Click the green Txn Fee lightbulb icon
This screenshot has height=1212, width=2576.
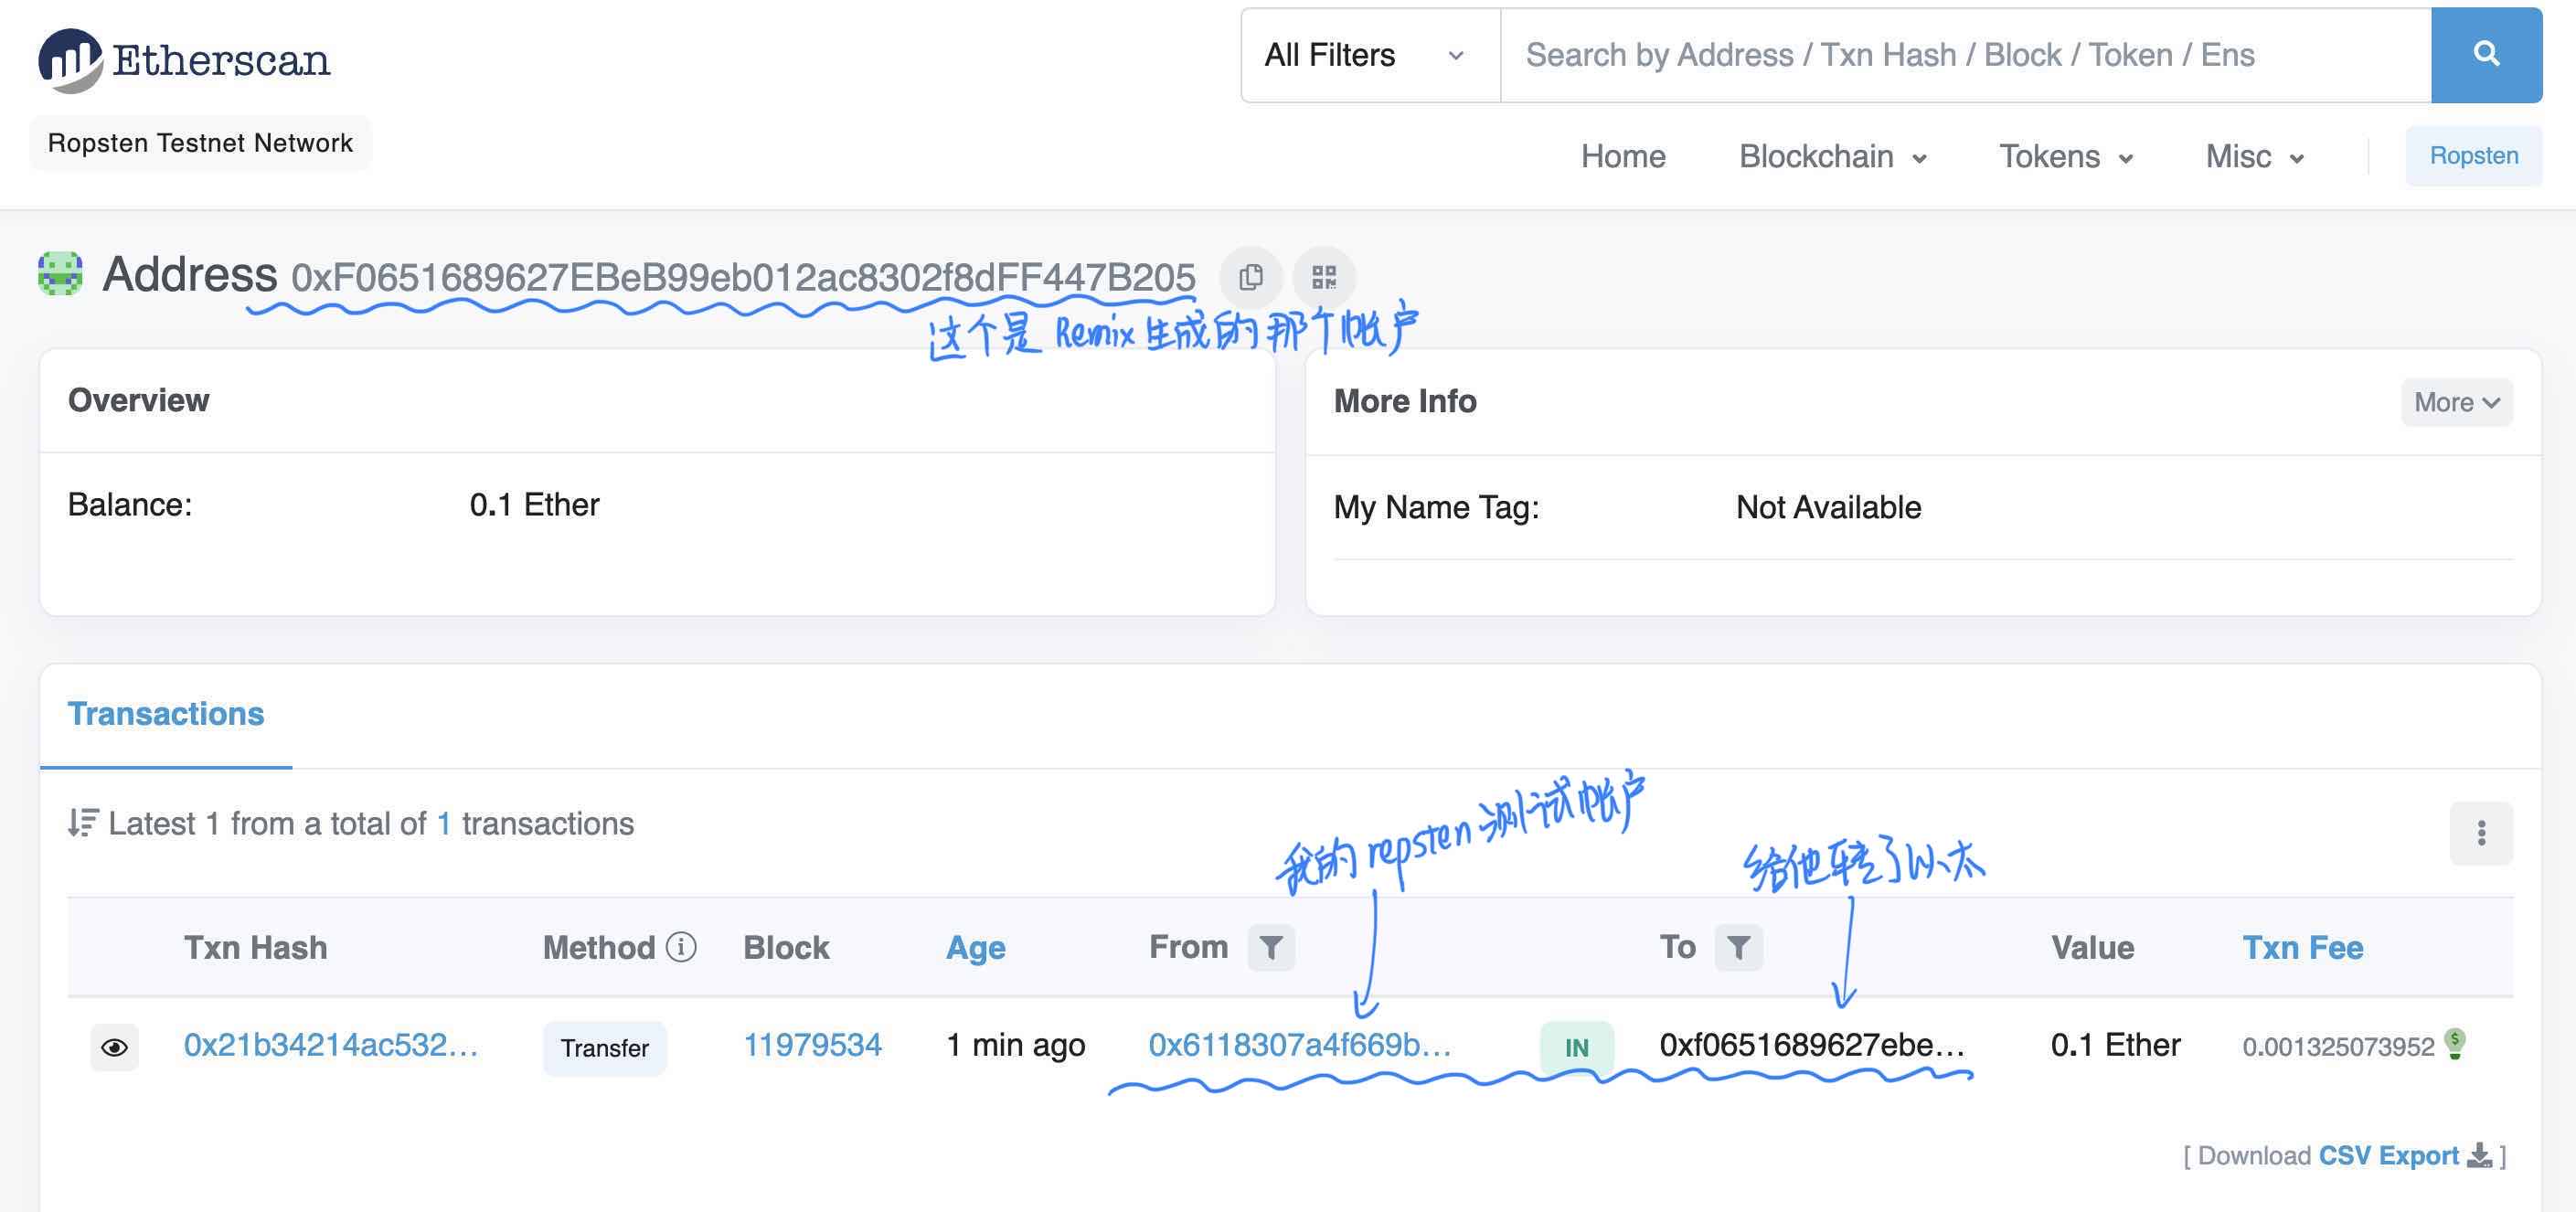coord(2454,1043)
